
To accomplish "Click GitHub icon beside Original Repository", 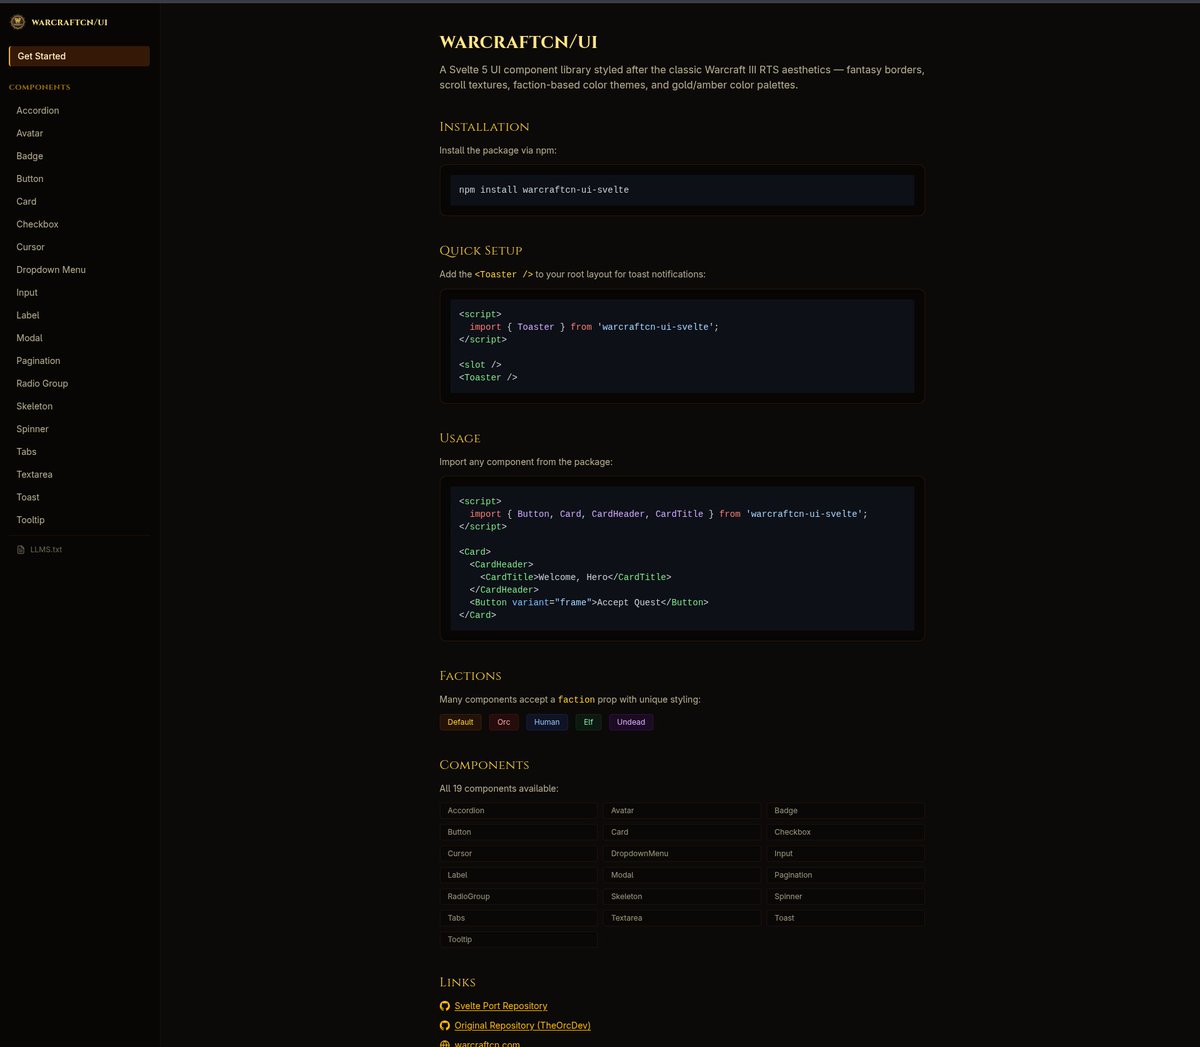I will click(x=445, y=1026).
